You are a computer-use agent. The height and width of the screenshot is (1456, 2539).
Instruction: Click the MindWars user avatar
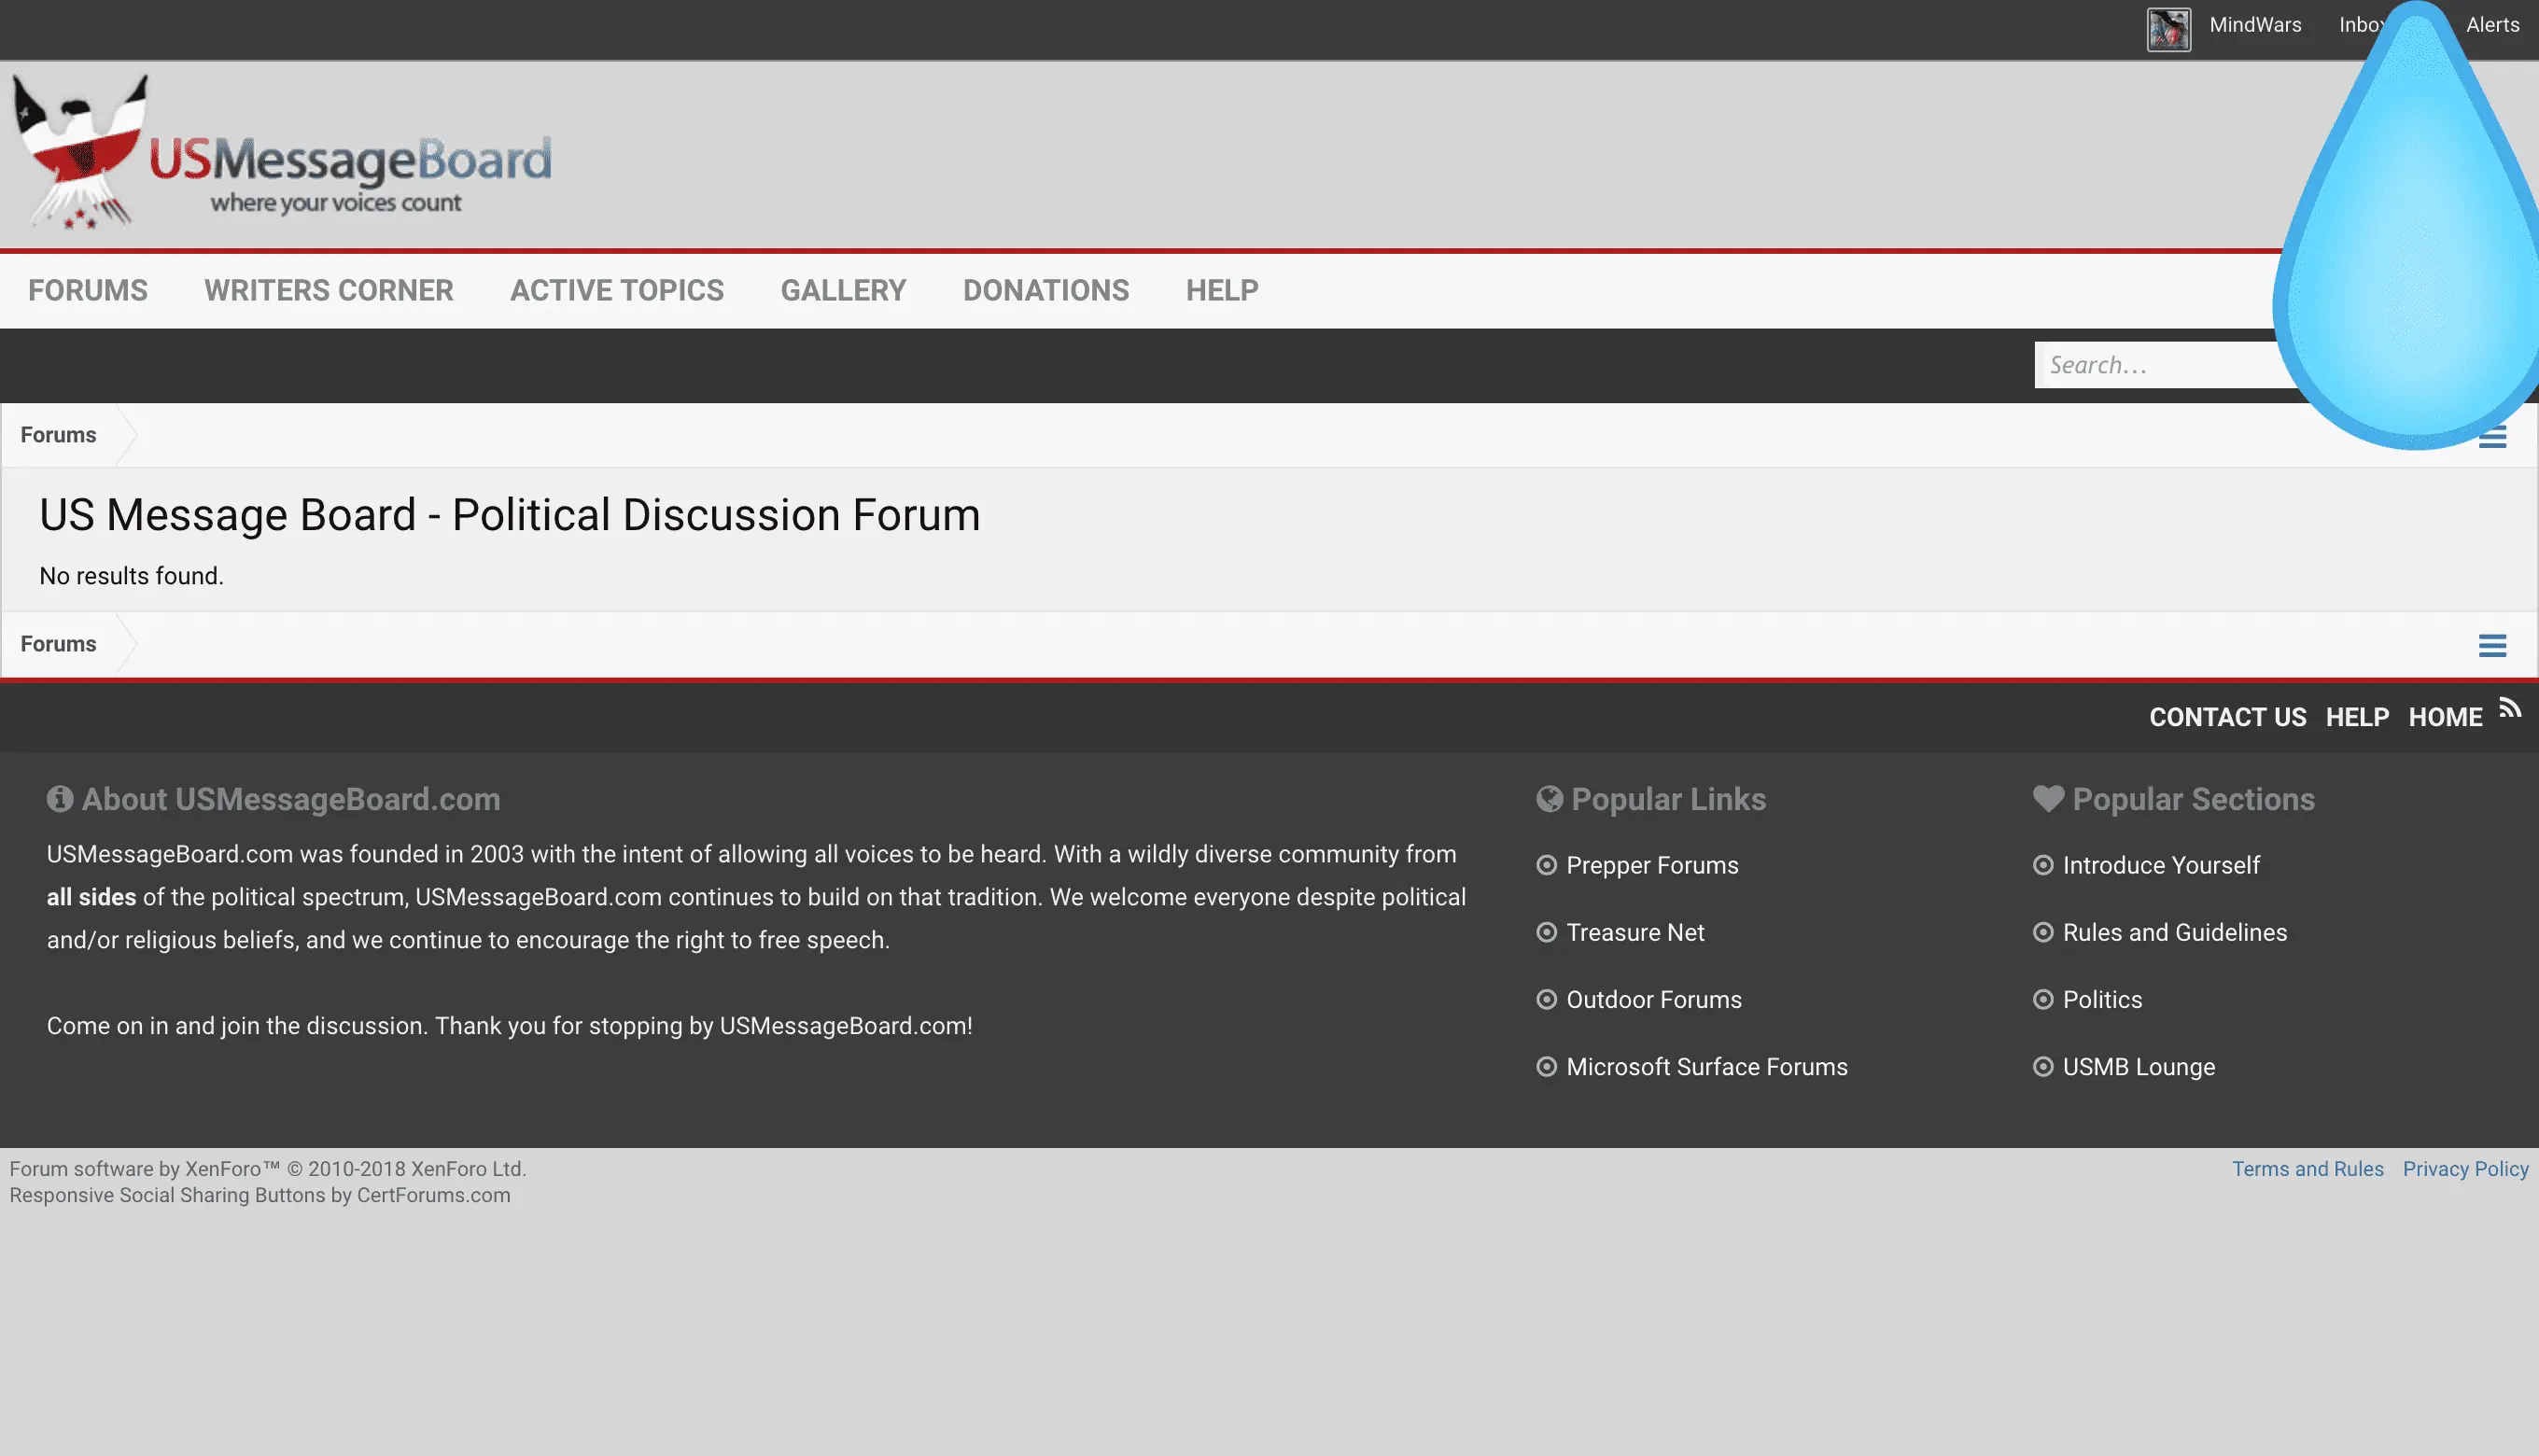[x=2168, y=28]
